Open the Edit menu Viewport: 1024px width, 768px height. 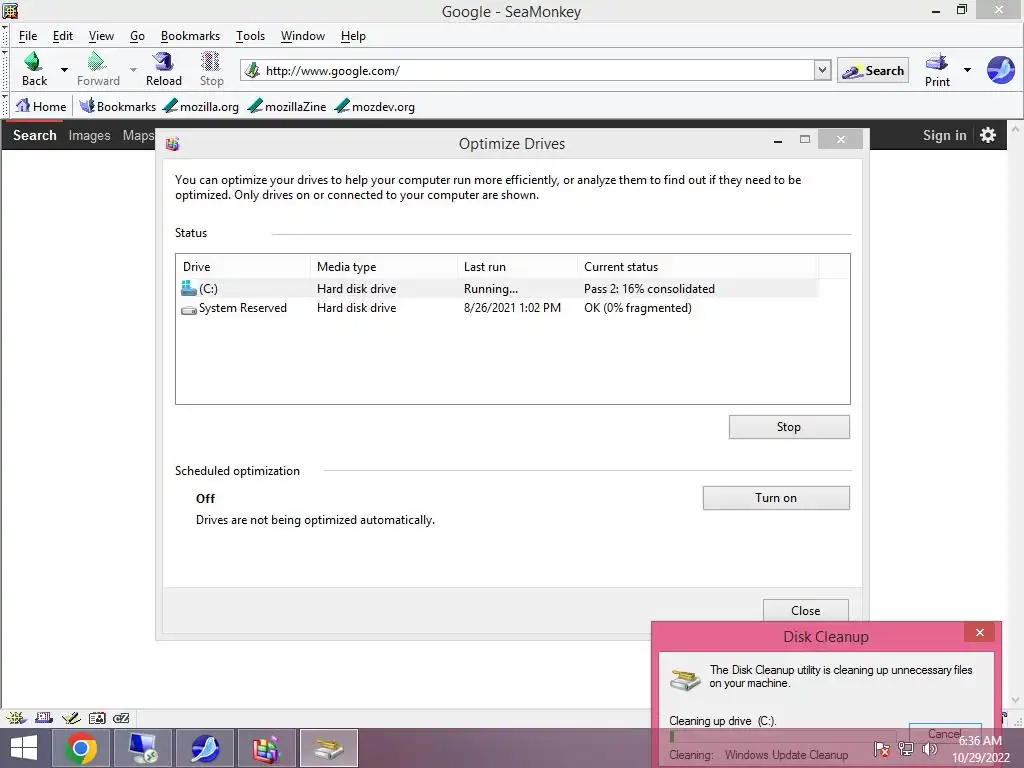pos(63,36)
